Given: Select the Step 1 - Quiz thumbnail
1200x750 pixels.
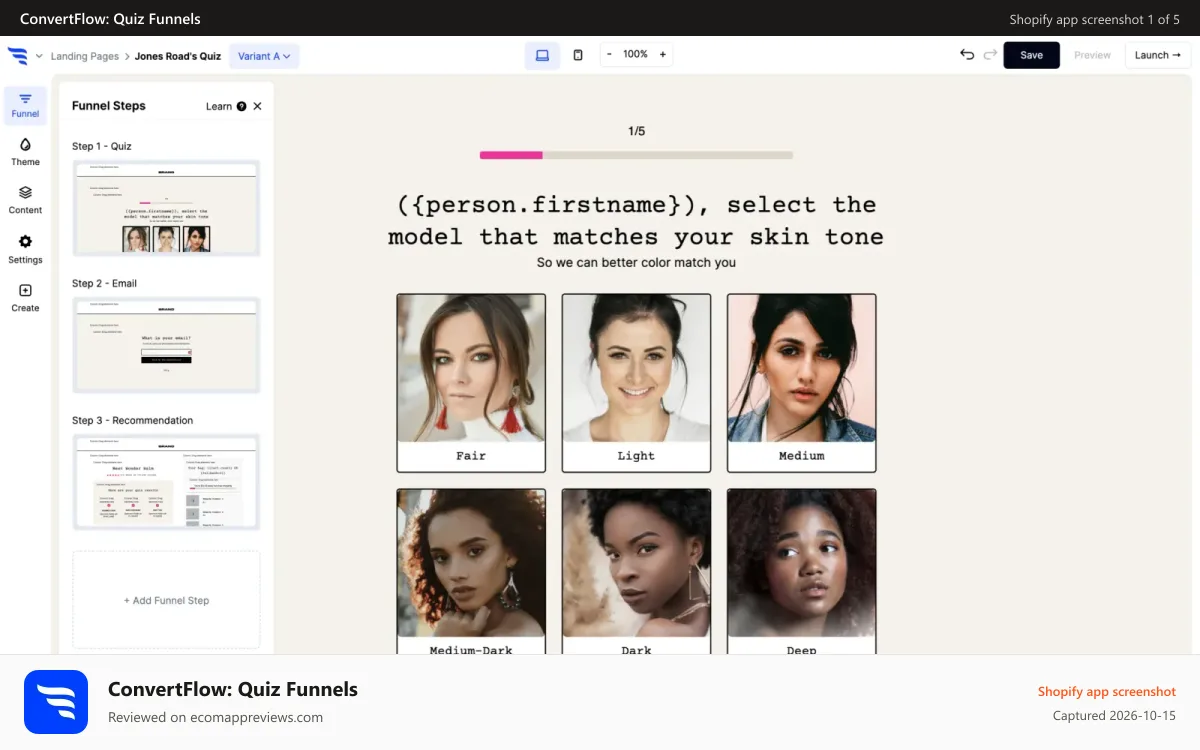Looking at the screenshot, I should [x=166, y=209].
